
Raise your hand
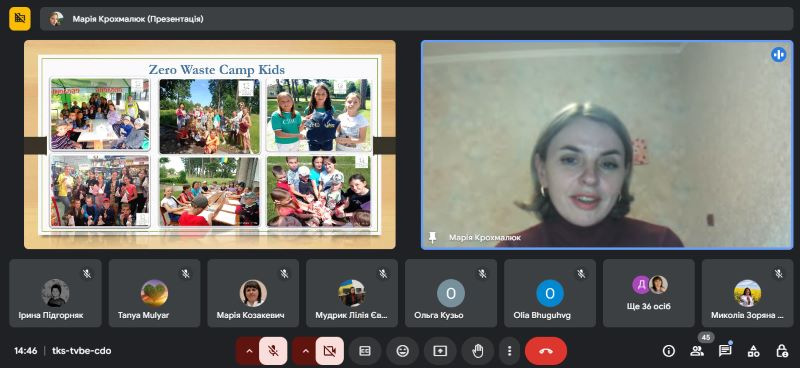[478, 351]
